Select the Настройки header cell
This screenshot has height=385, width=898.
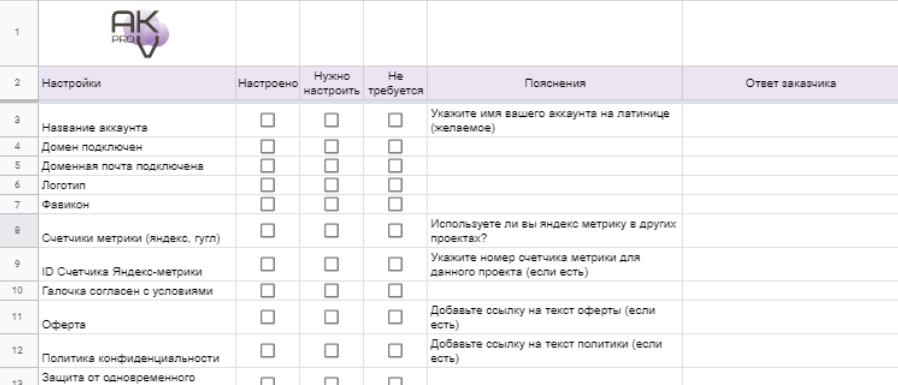coord(137,83)
